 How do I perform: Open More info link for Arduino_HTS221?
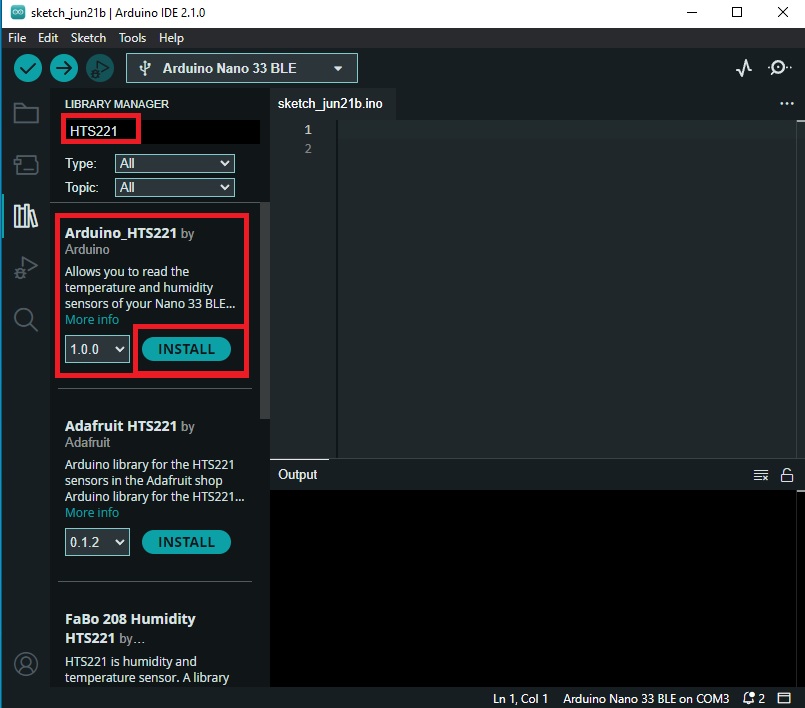click(x=92, y=319)
